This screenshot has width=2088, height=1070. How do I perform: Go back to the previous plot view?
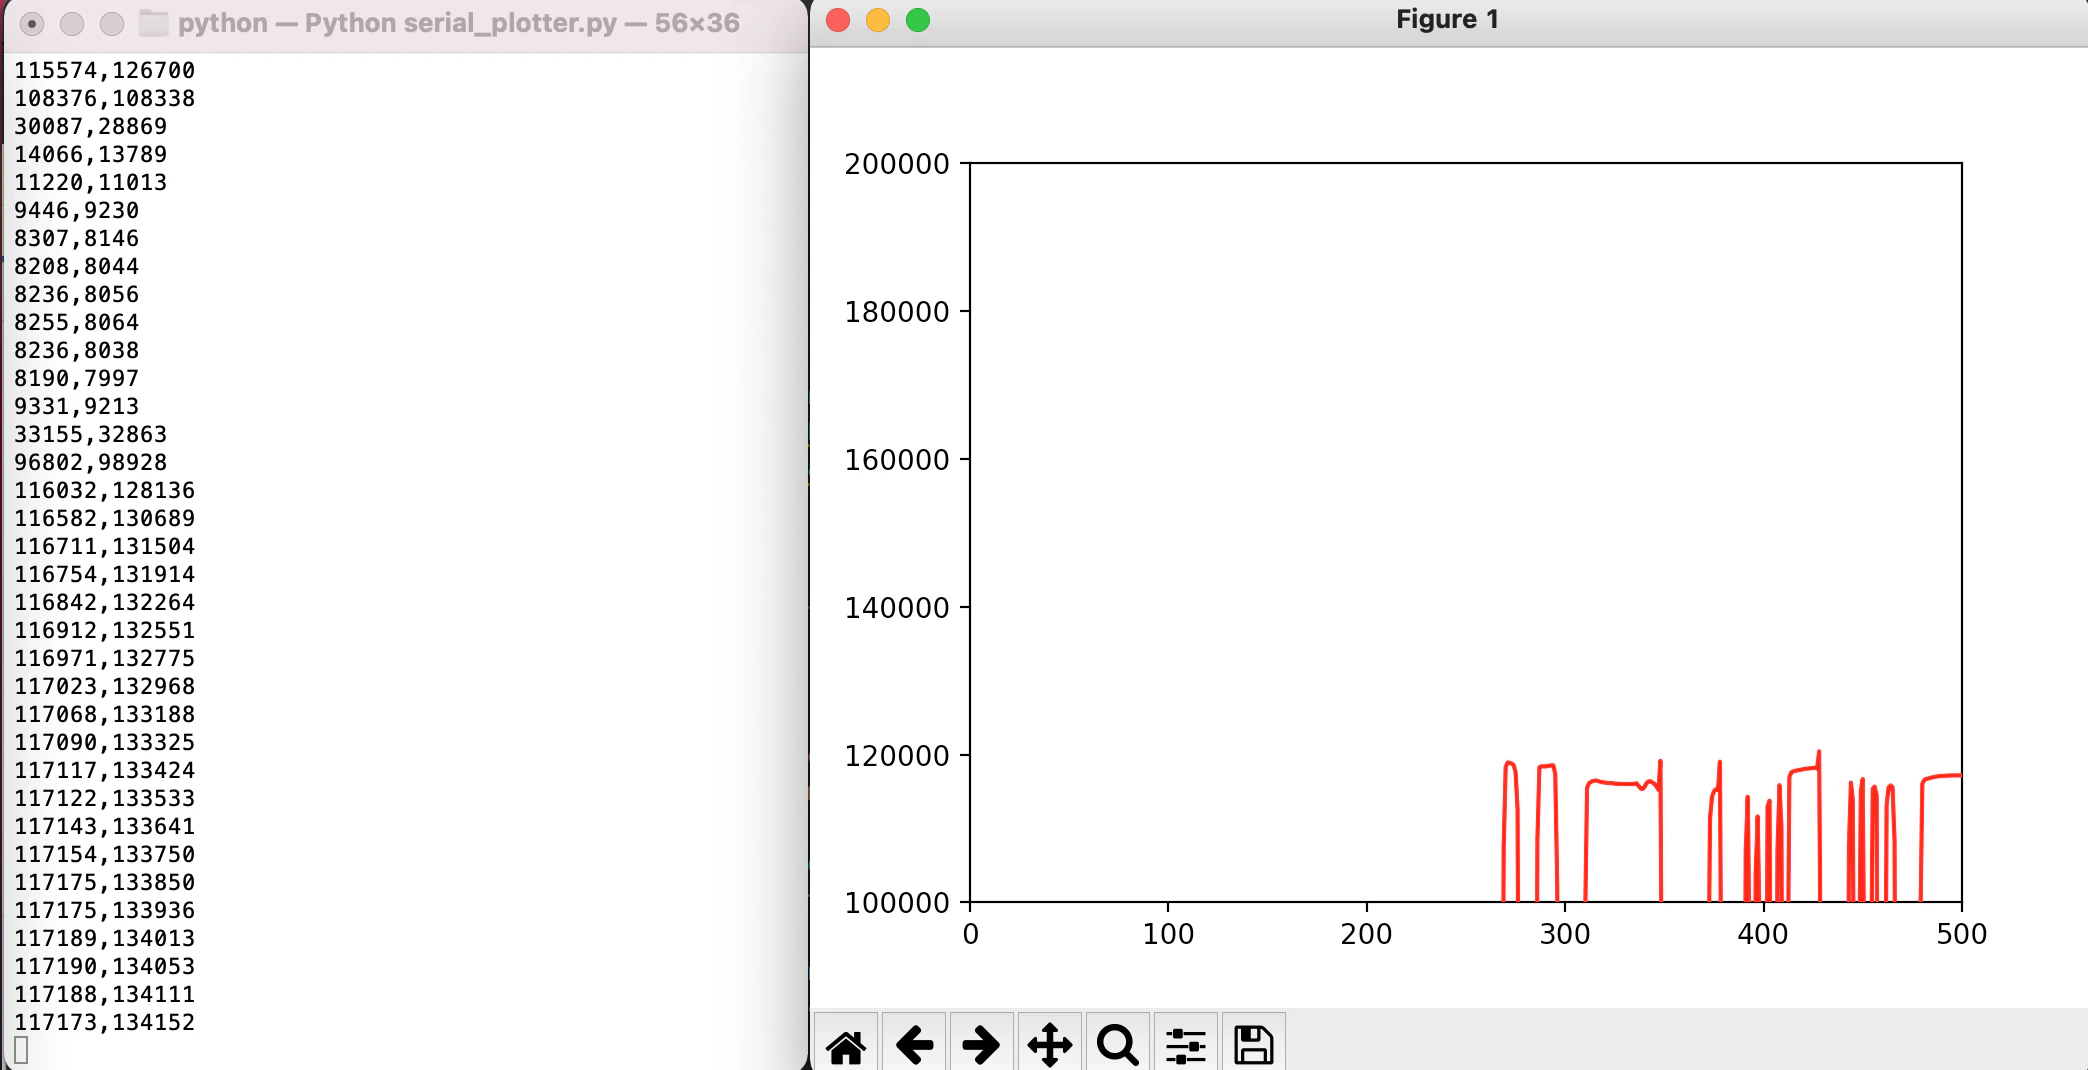pyautogui.click(x=914, y=1045)
